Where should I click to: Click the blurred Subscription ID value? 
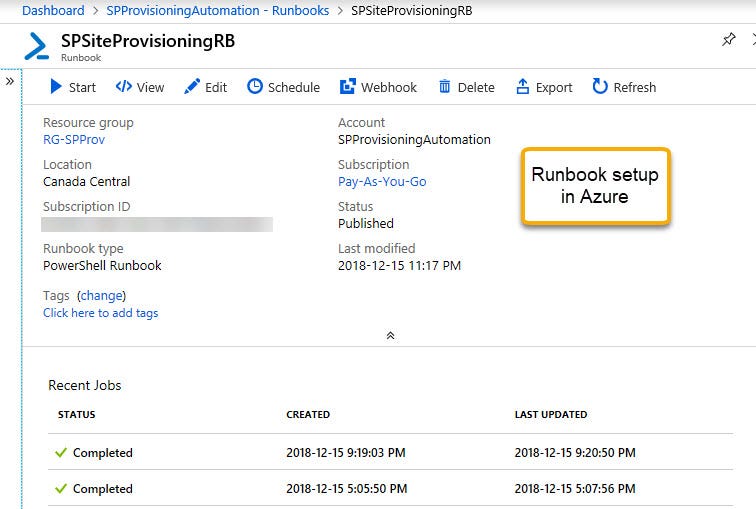click(x=157, y=225)
